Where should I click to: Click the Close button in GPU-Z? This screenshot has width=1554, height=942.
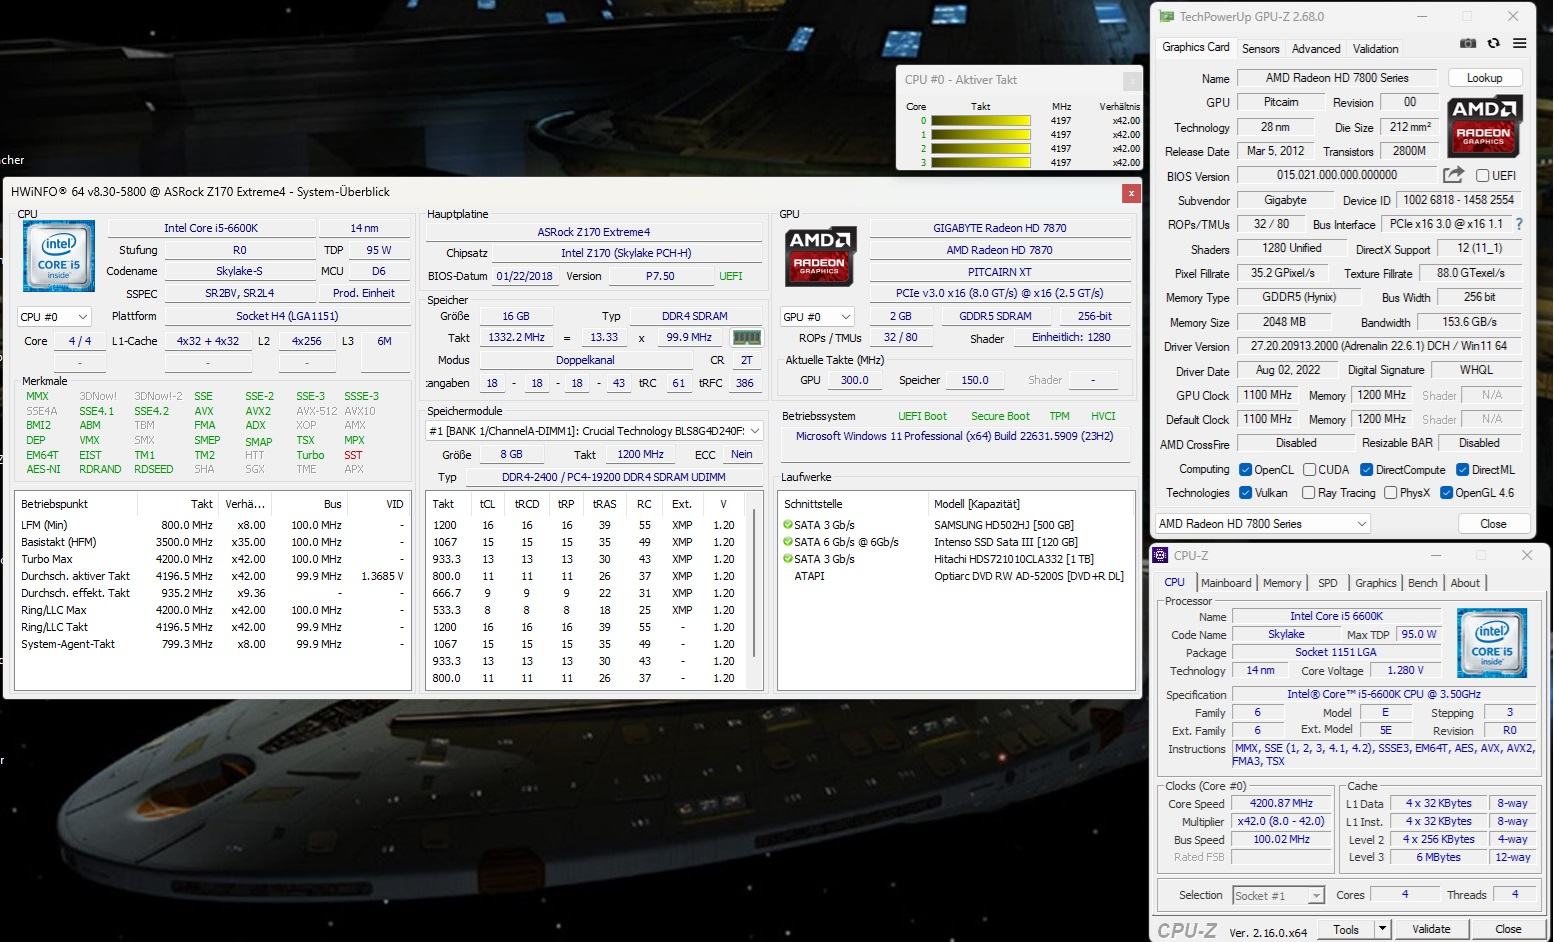tap(1493, 524)
